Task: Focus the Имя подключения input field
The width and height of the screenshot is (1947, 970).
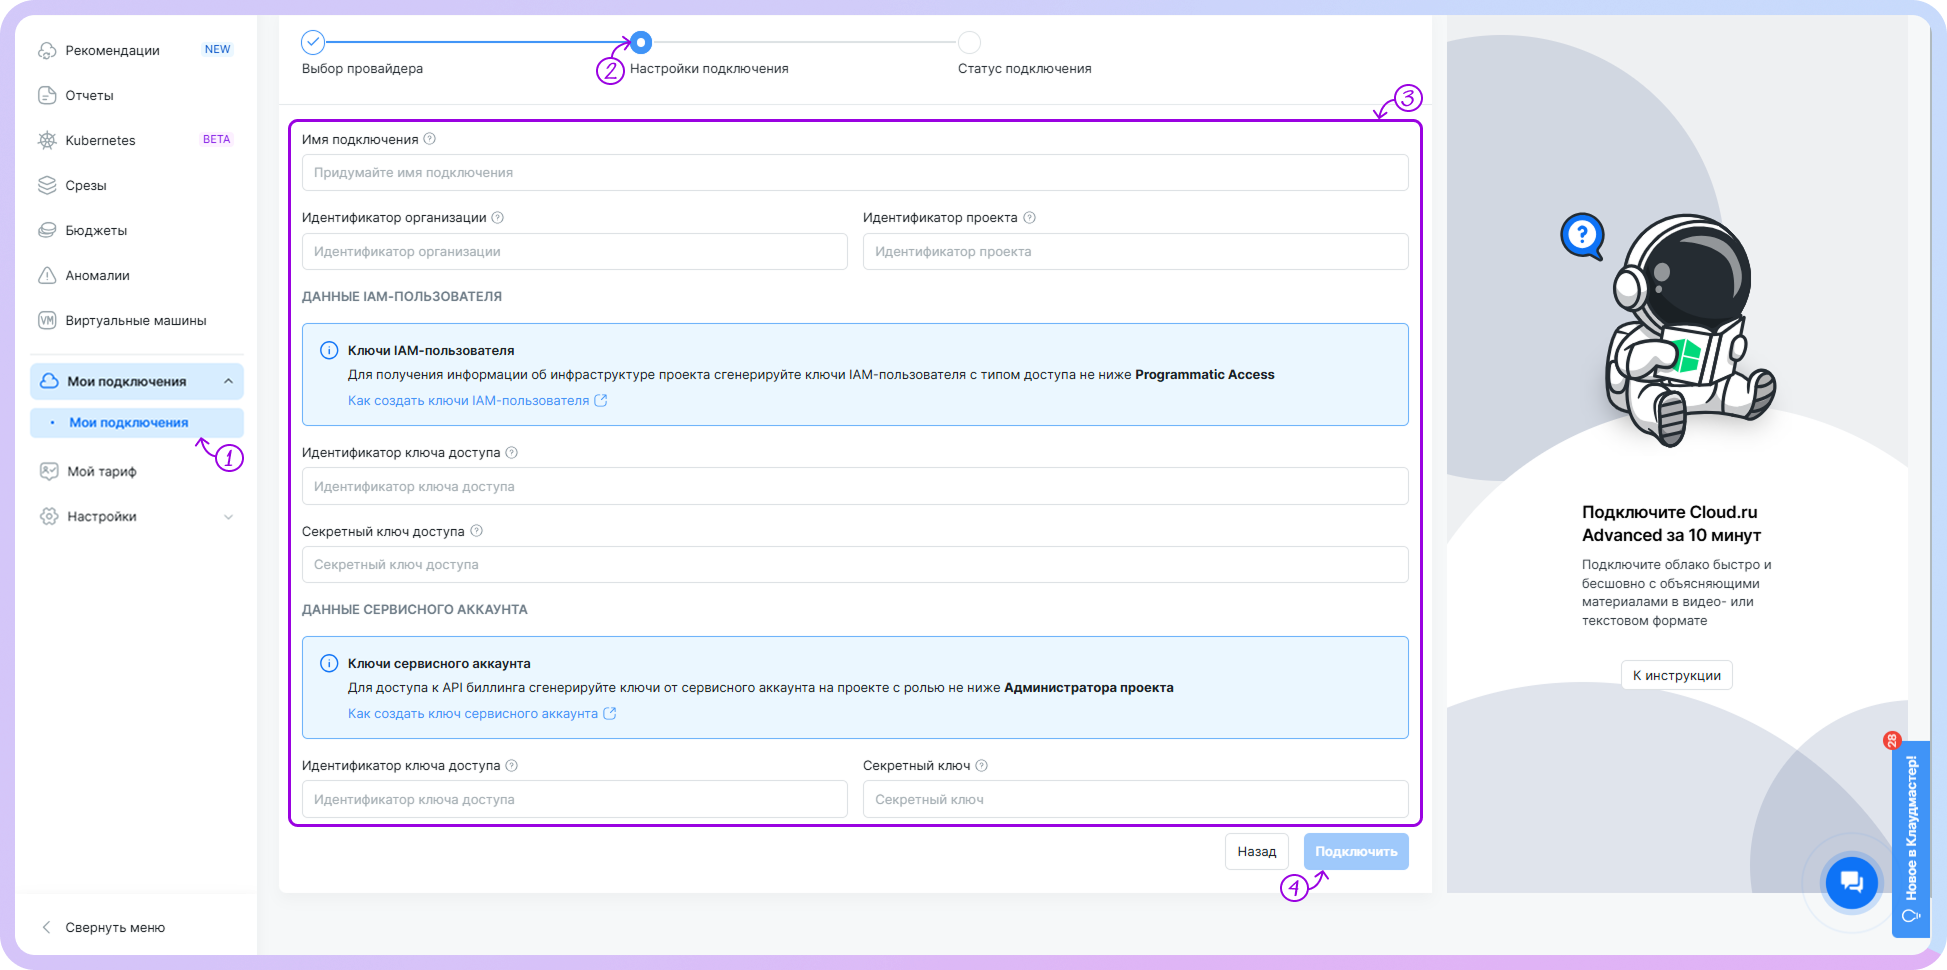Action: pyautogui.click(x=854, y=173)
